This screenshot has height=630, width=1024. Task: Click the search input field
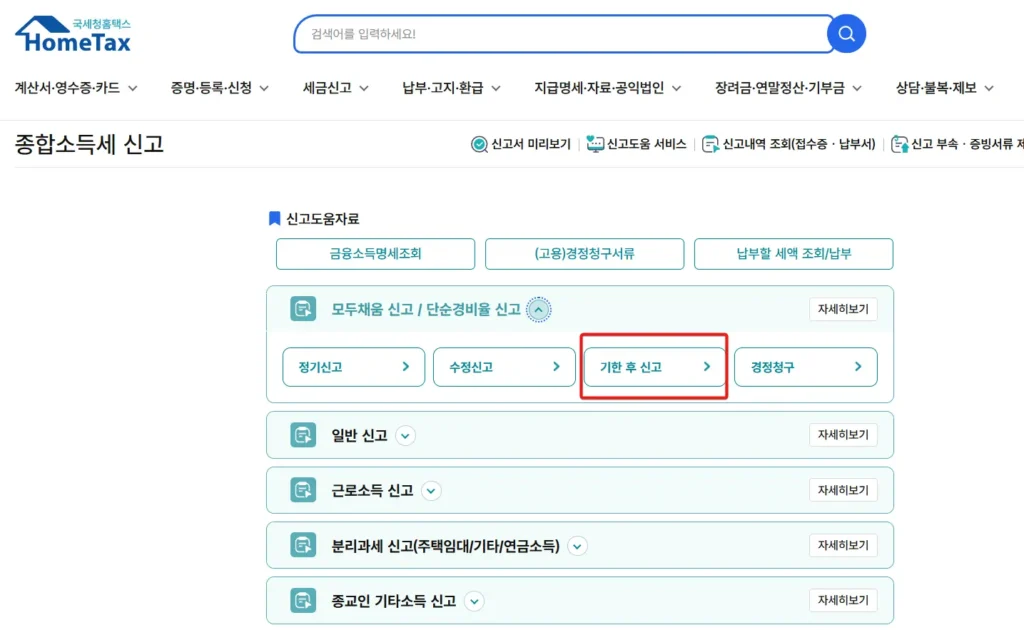coord(562,34)
